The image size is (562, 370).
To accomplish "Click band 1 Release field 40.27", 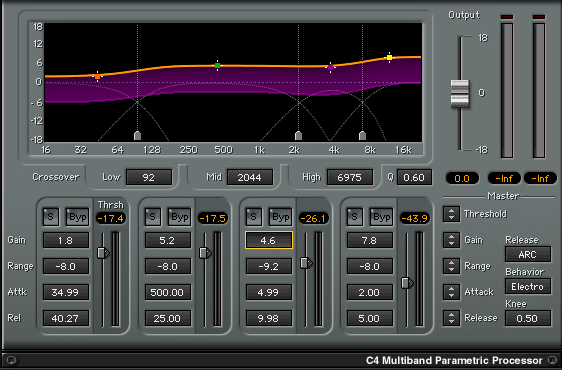I will 66,318.
